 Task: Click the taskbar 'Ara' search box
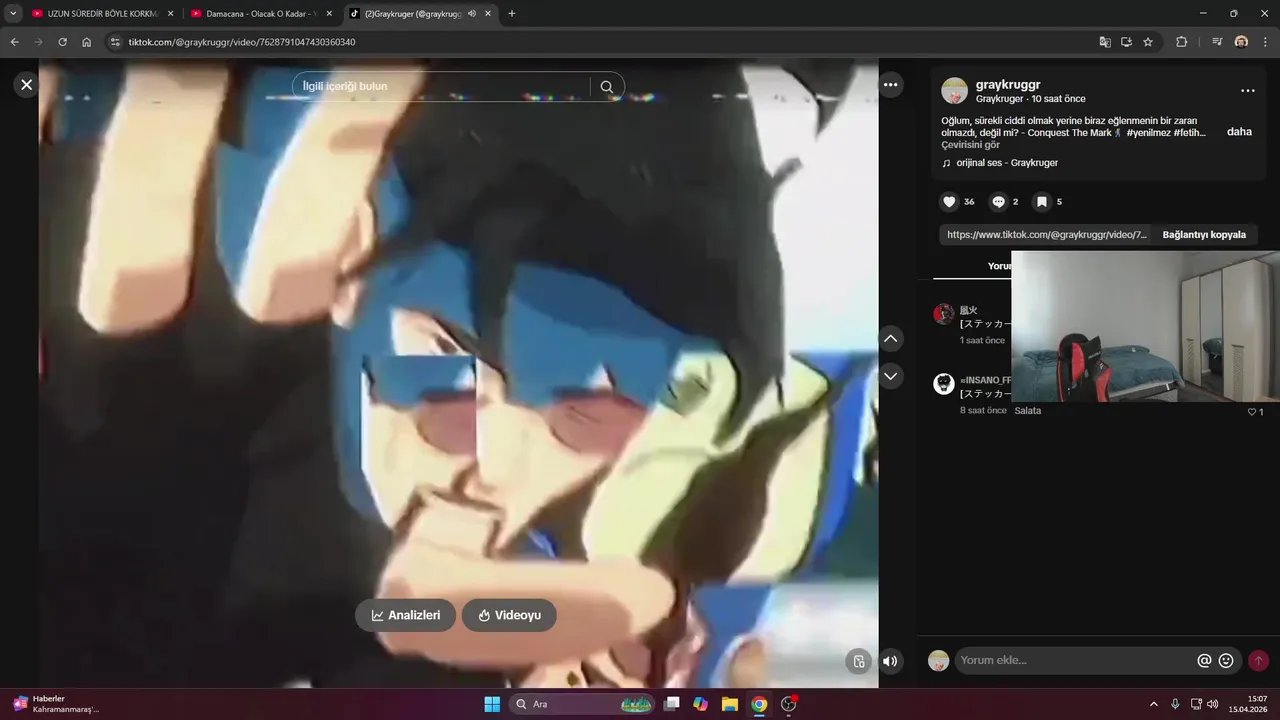(582, 704)
